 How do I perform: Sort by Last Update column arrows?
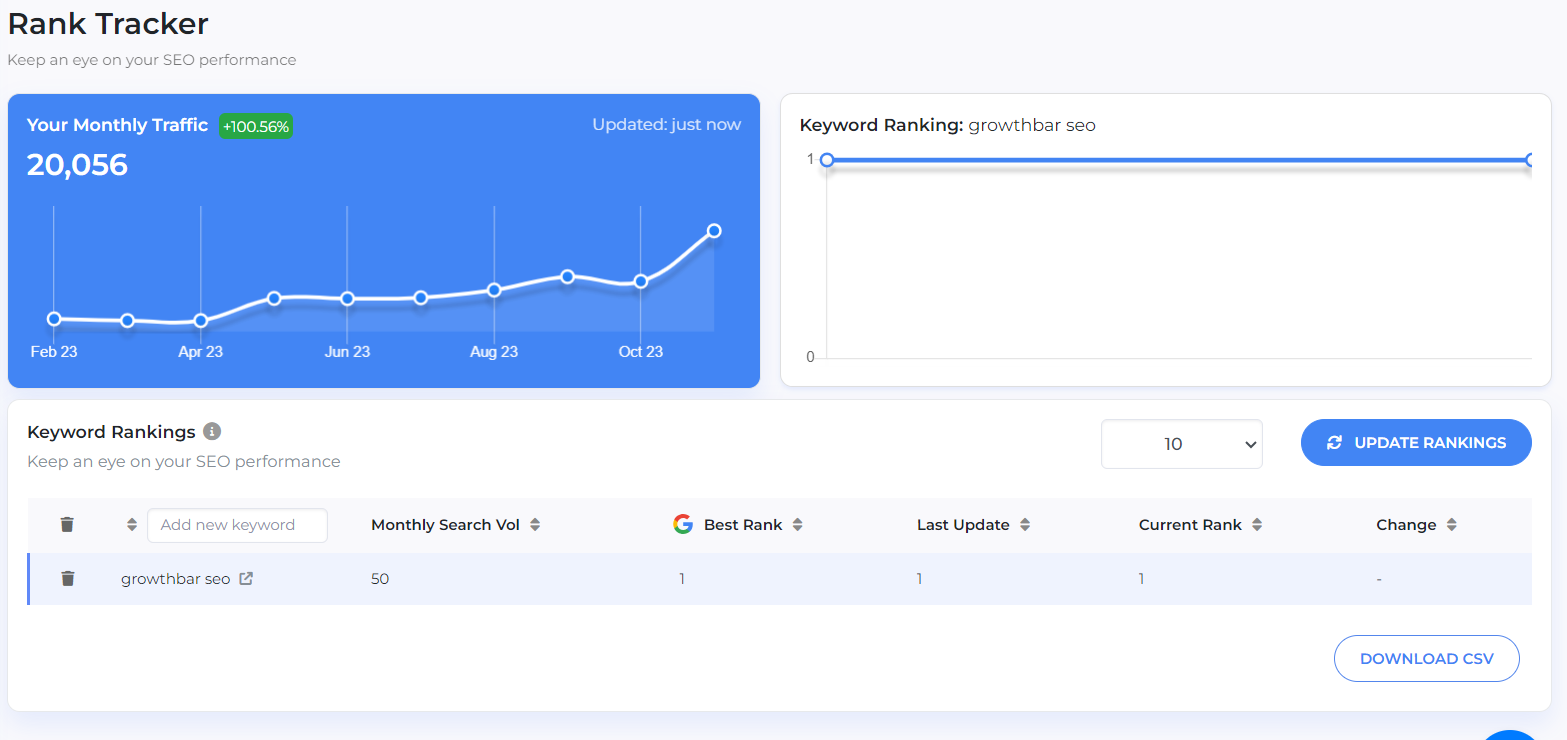[1025, 525]
